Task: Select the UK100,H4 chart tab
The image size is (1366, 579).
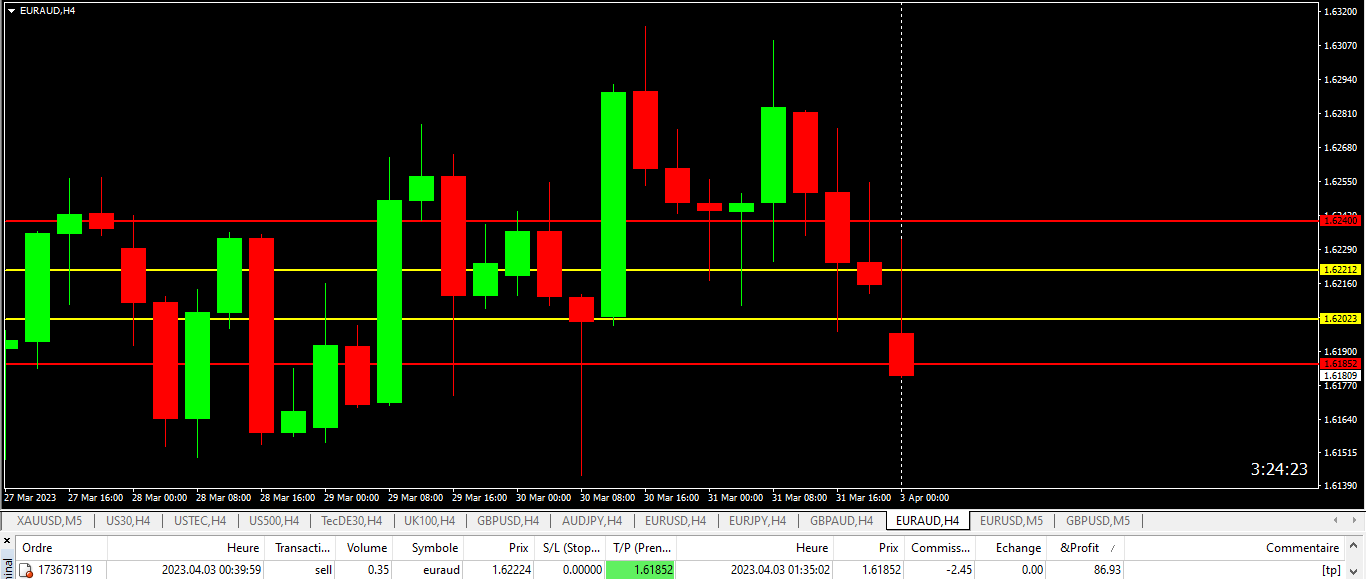Action: pos(429,521)
